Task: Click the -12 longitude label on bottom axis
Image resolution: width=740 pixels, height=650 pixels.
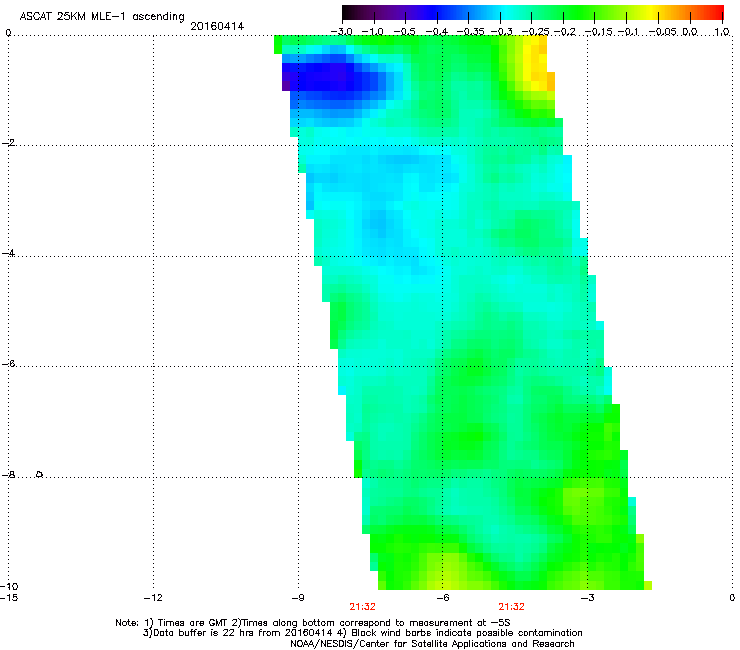Action: coord(153,598)
